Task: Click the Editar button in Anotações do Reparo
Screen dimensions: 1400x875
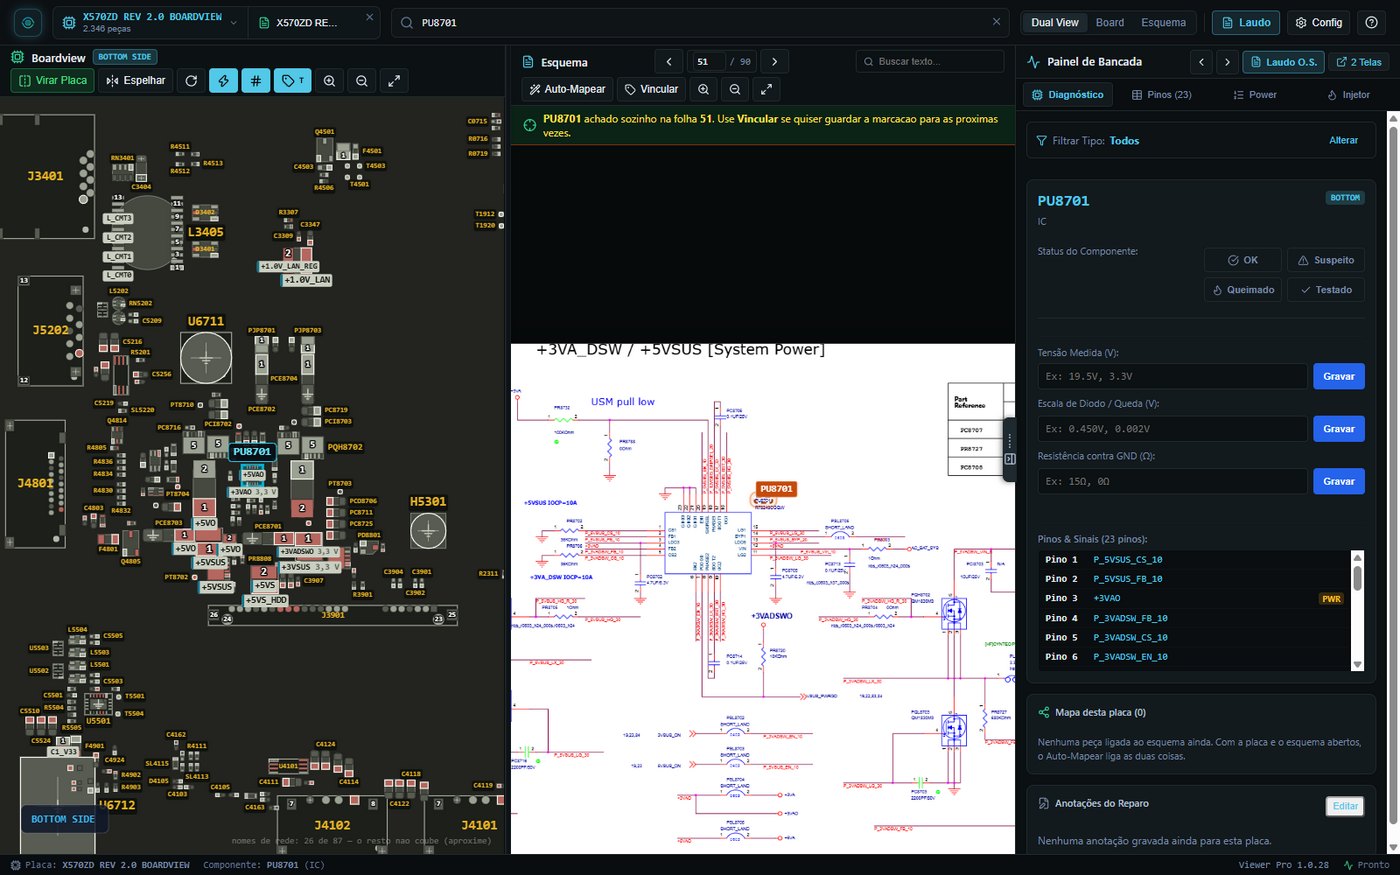Action: [1345, 806]
